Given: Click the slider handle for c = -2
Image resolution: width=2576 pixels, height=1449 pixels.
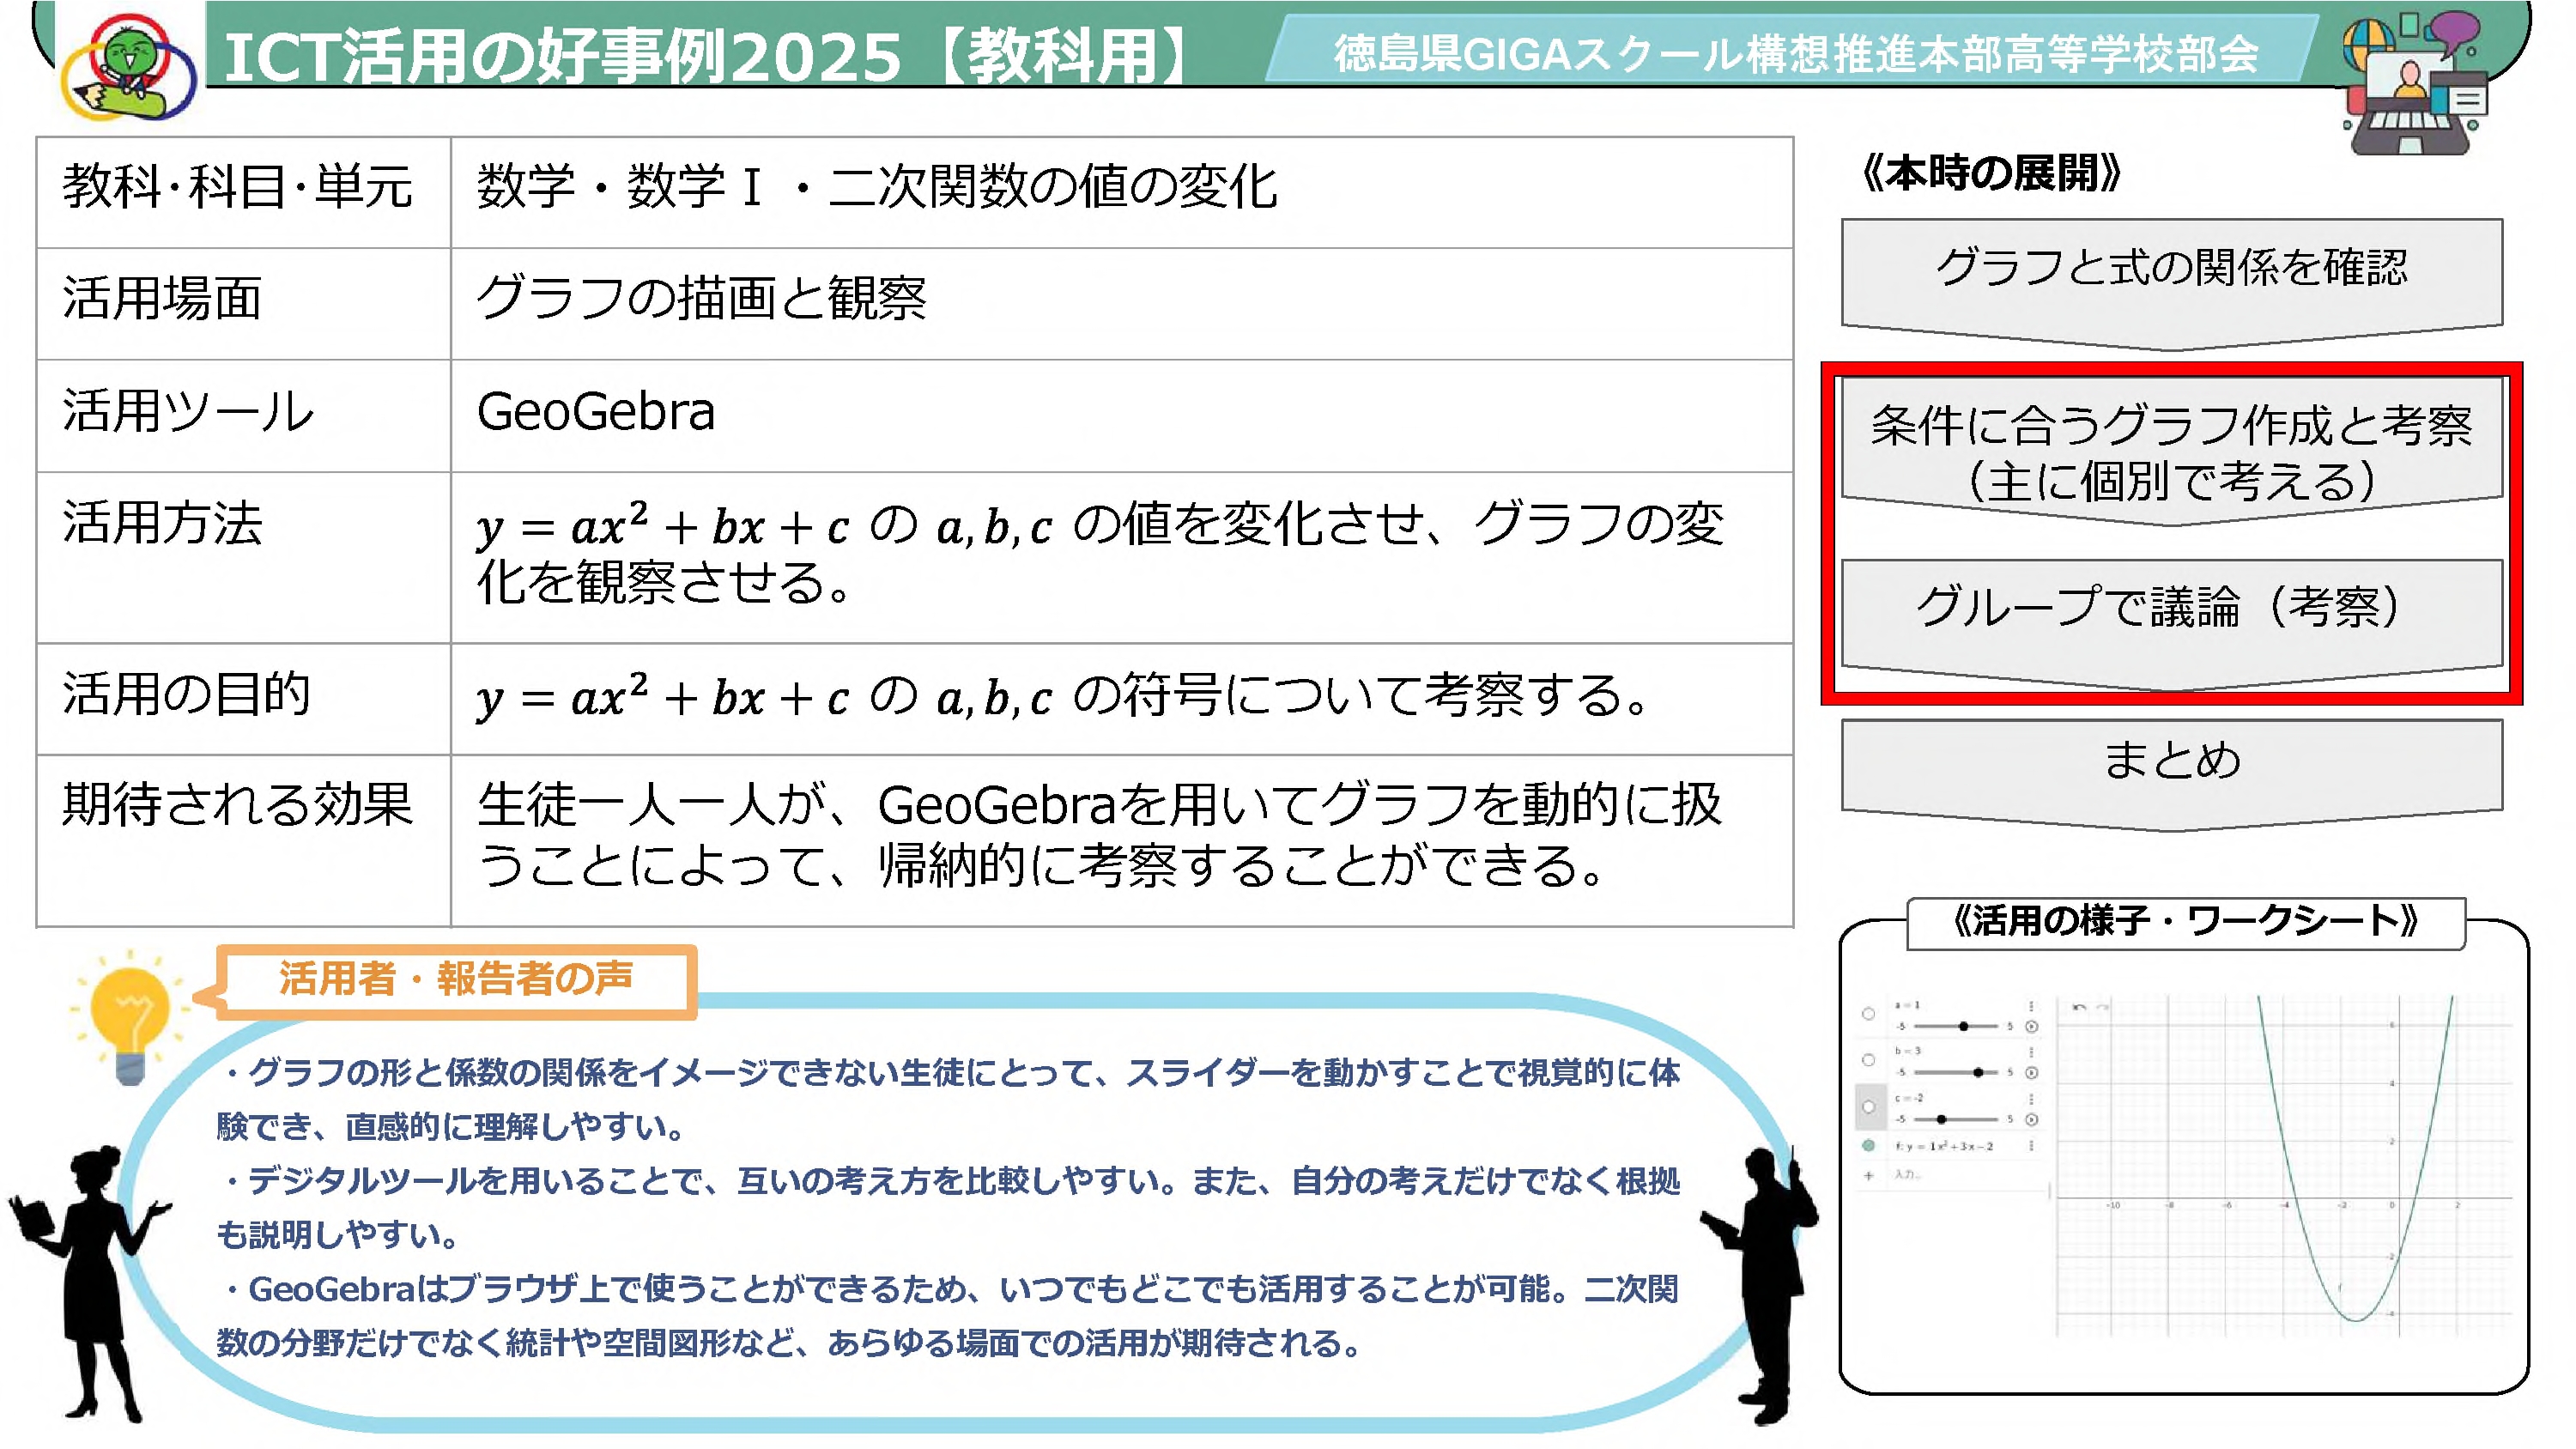Looking at the screenshot, I should coord(1941,1121).
